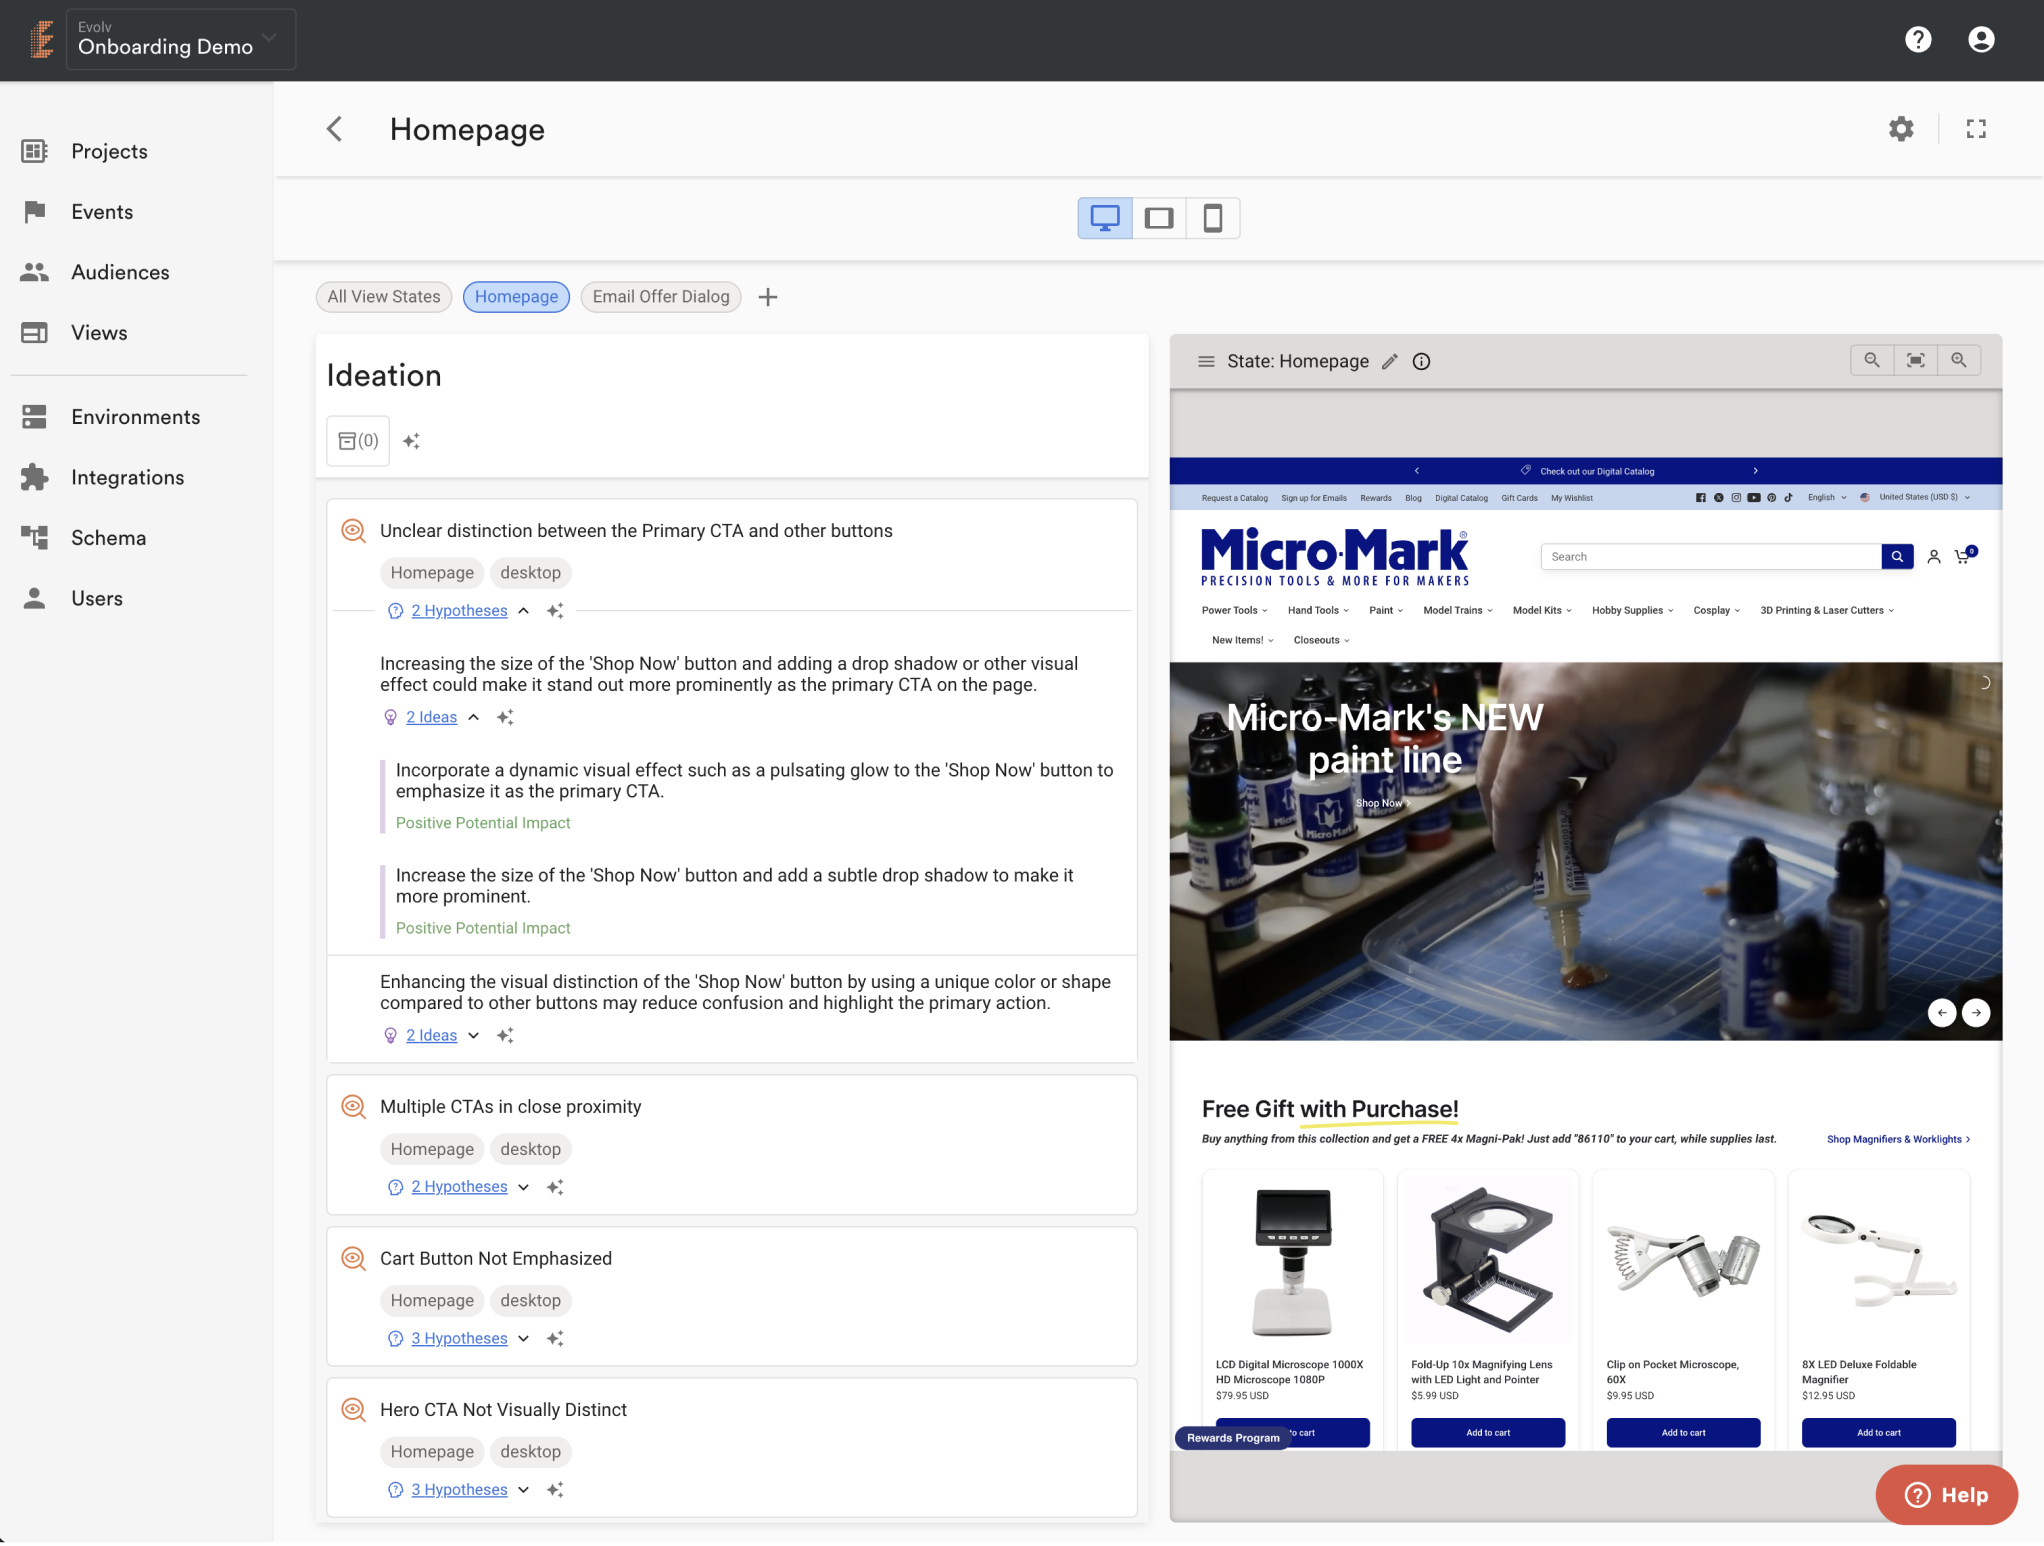2044x1546 pixels.
Task: Open the 2 Hypotheses link for Unclear distinction
Action: 459,611
